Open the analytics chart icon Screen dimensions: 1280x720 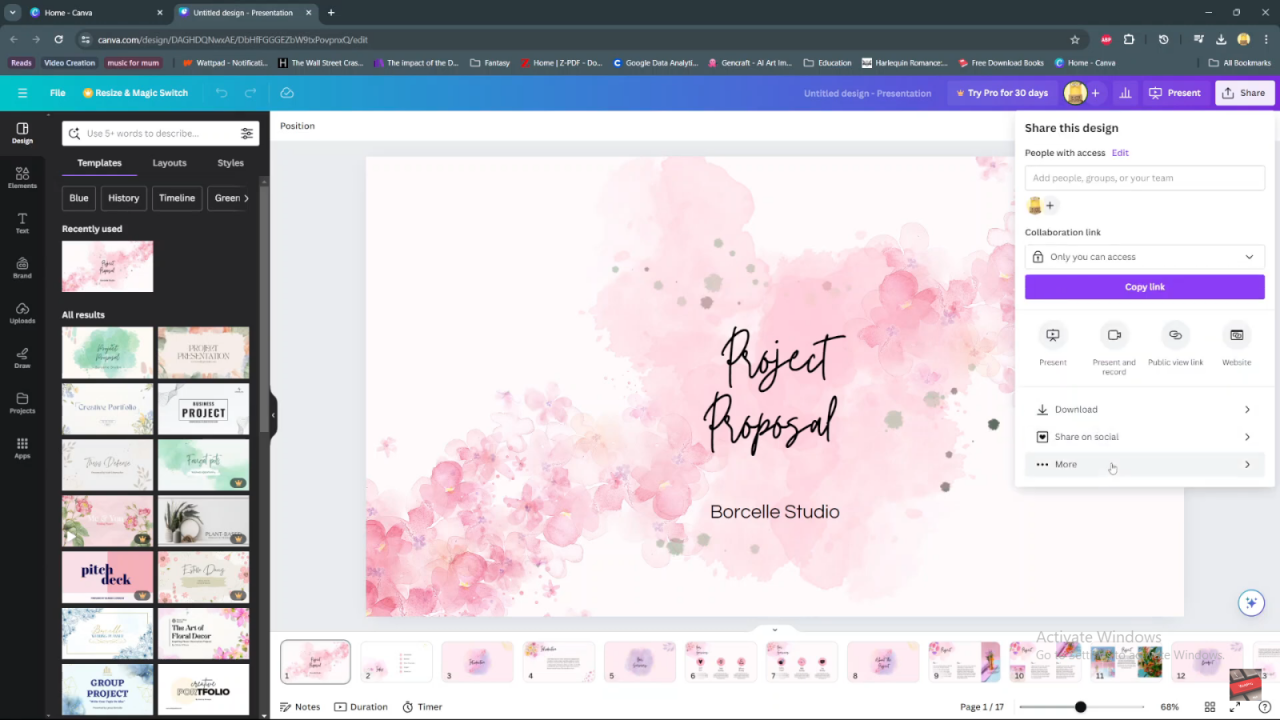click(1125, 93)
